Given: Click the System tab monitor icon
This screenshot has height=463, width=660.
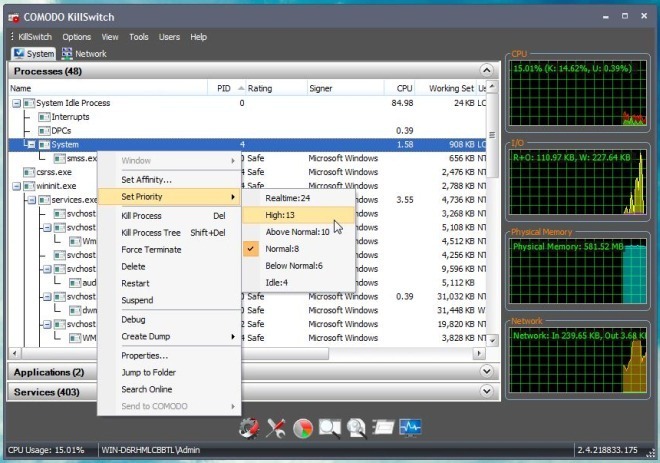Looking at the screenshot, I should tap(19, 53).
